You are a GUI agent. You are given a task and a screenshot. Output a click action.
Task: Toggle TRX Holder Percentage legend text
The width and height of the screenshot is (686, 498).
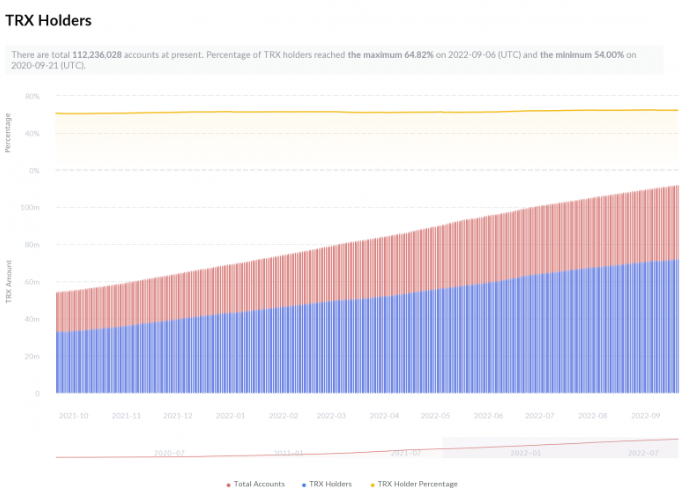point(417,484)
